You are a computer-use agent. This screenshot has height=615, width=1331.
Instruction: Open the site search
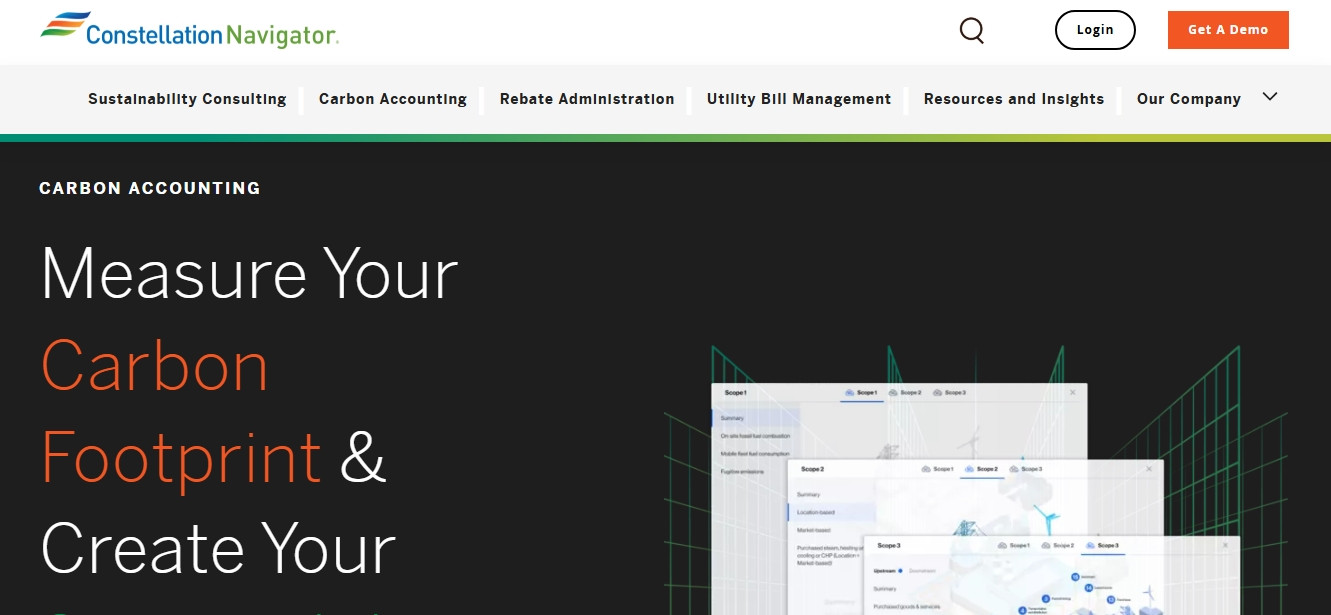971,30
